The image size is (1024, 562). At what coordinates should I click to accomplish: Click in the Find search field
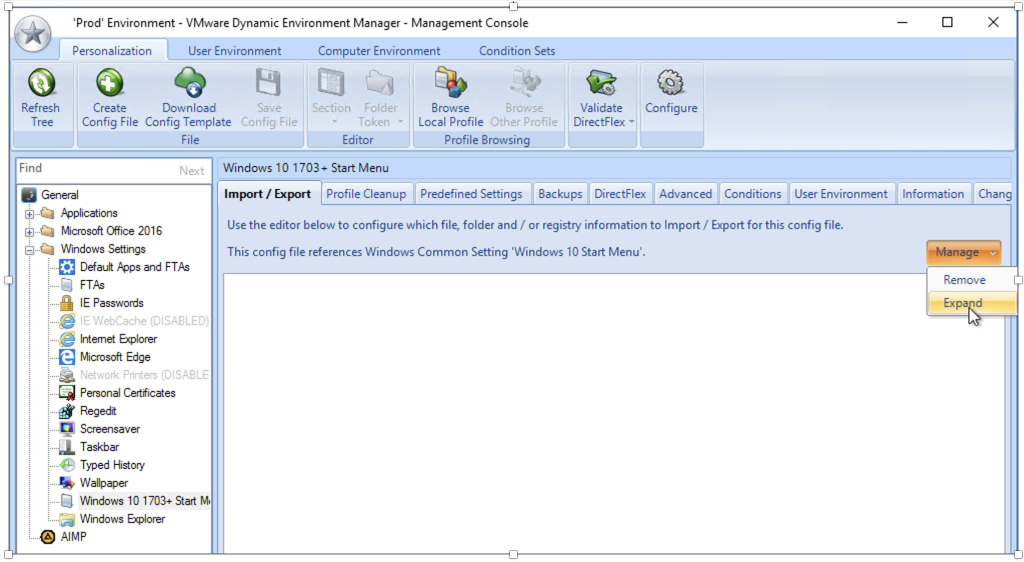(95, 169)
